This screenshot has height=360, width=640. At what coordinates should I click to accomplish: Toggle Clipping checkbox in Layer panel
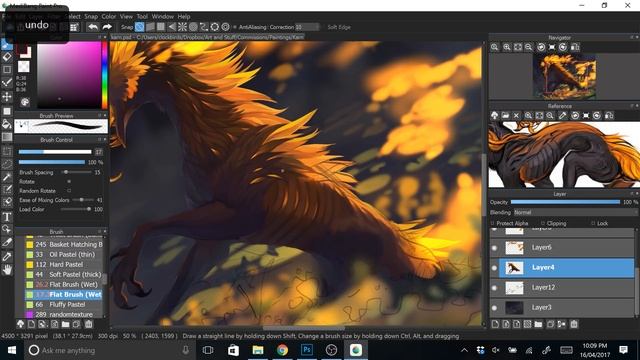click(x=543, y=223)
